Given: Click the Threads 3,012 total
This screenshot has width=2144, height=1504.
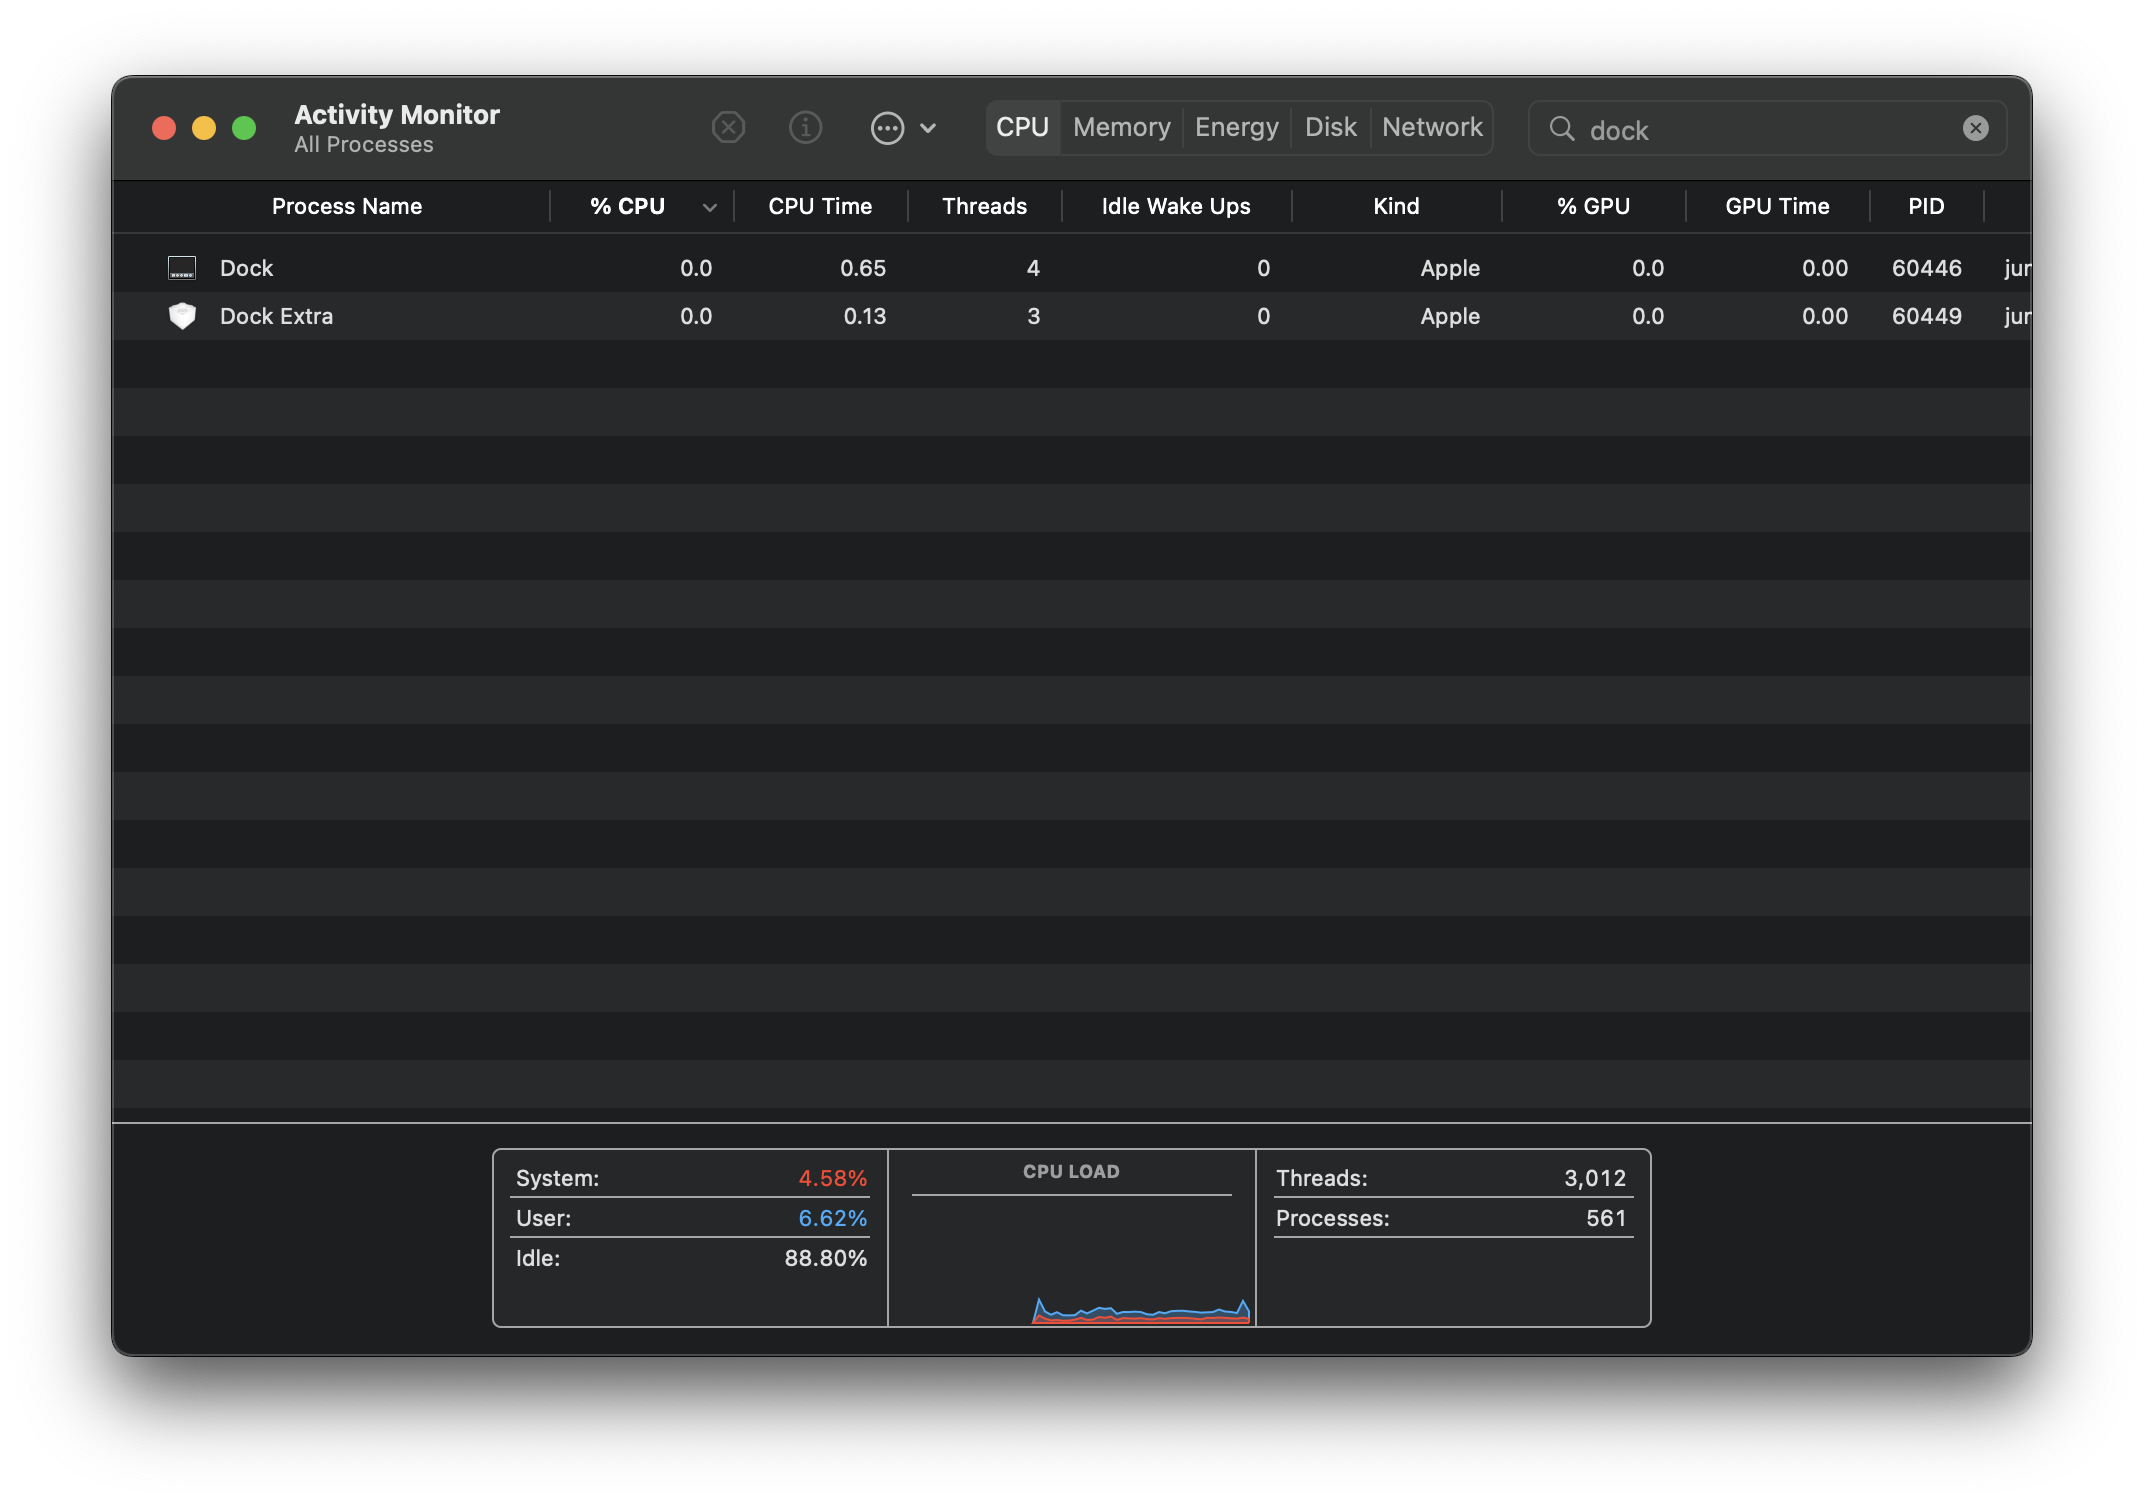Looking at the screenshot, I should 1595,1178.
